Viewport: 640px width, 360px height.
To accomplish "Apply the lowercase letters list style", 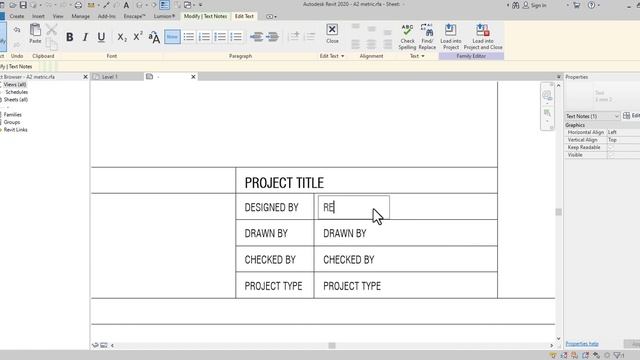I will click(220, 37).
